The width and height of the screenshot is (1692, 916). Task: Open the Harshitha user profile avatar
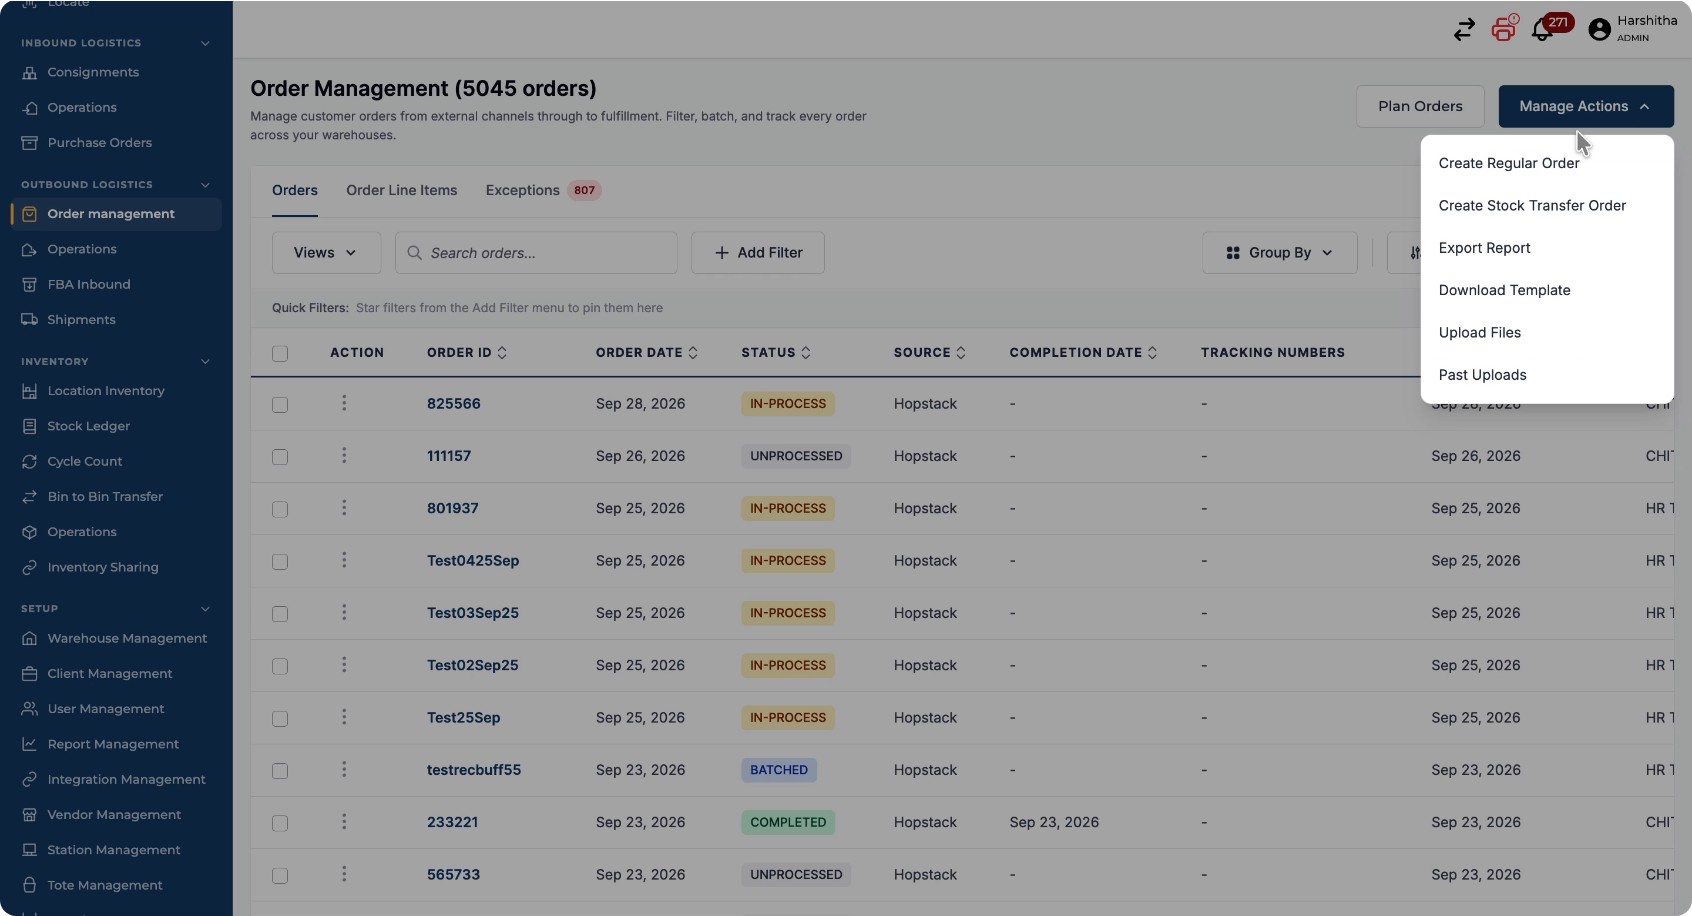(x=1600, y=30)
